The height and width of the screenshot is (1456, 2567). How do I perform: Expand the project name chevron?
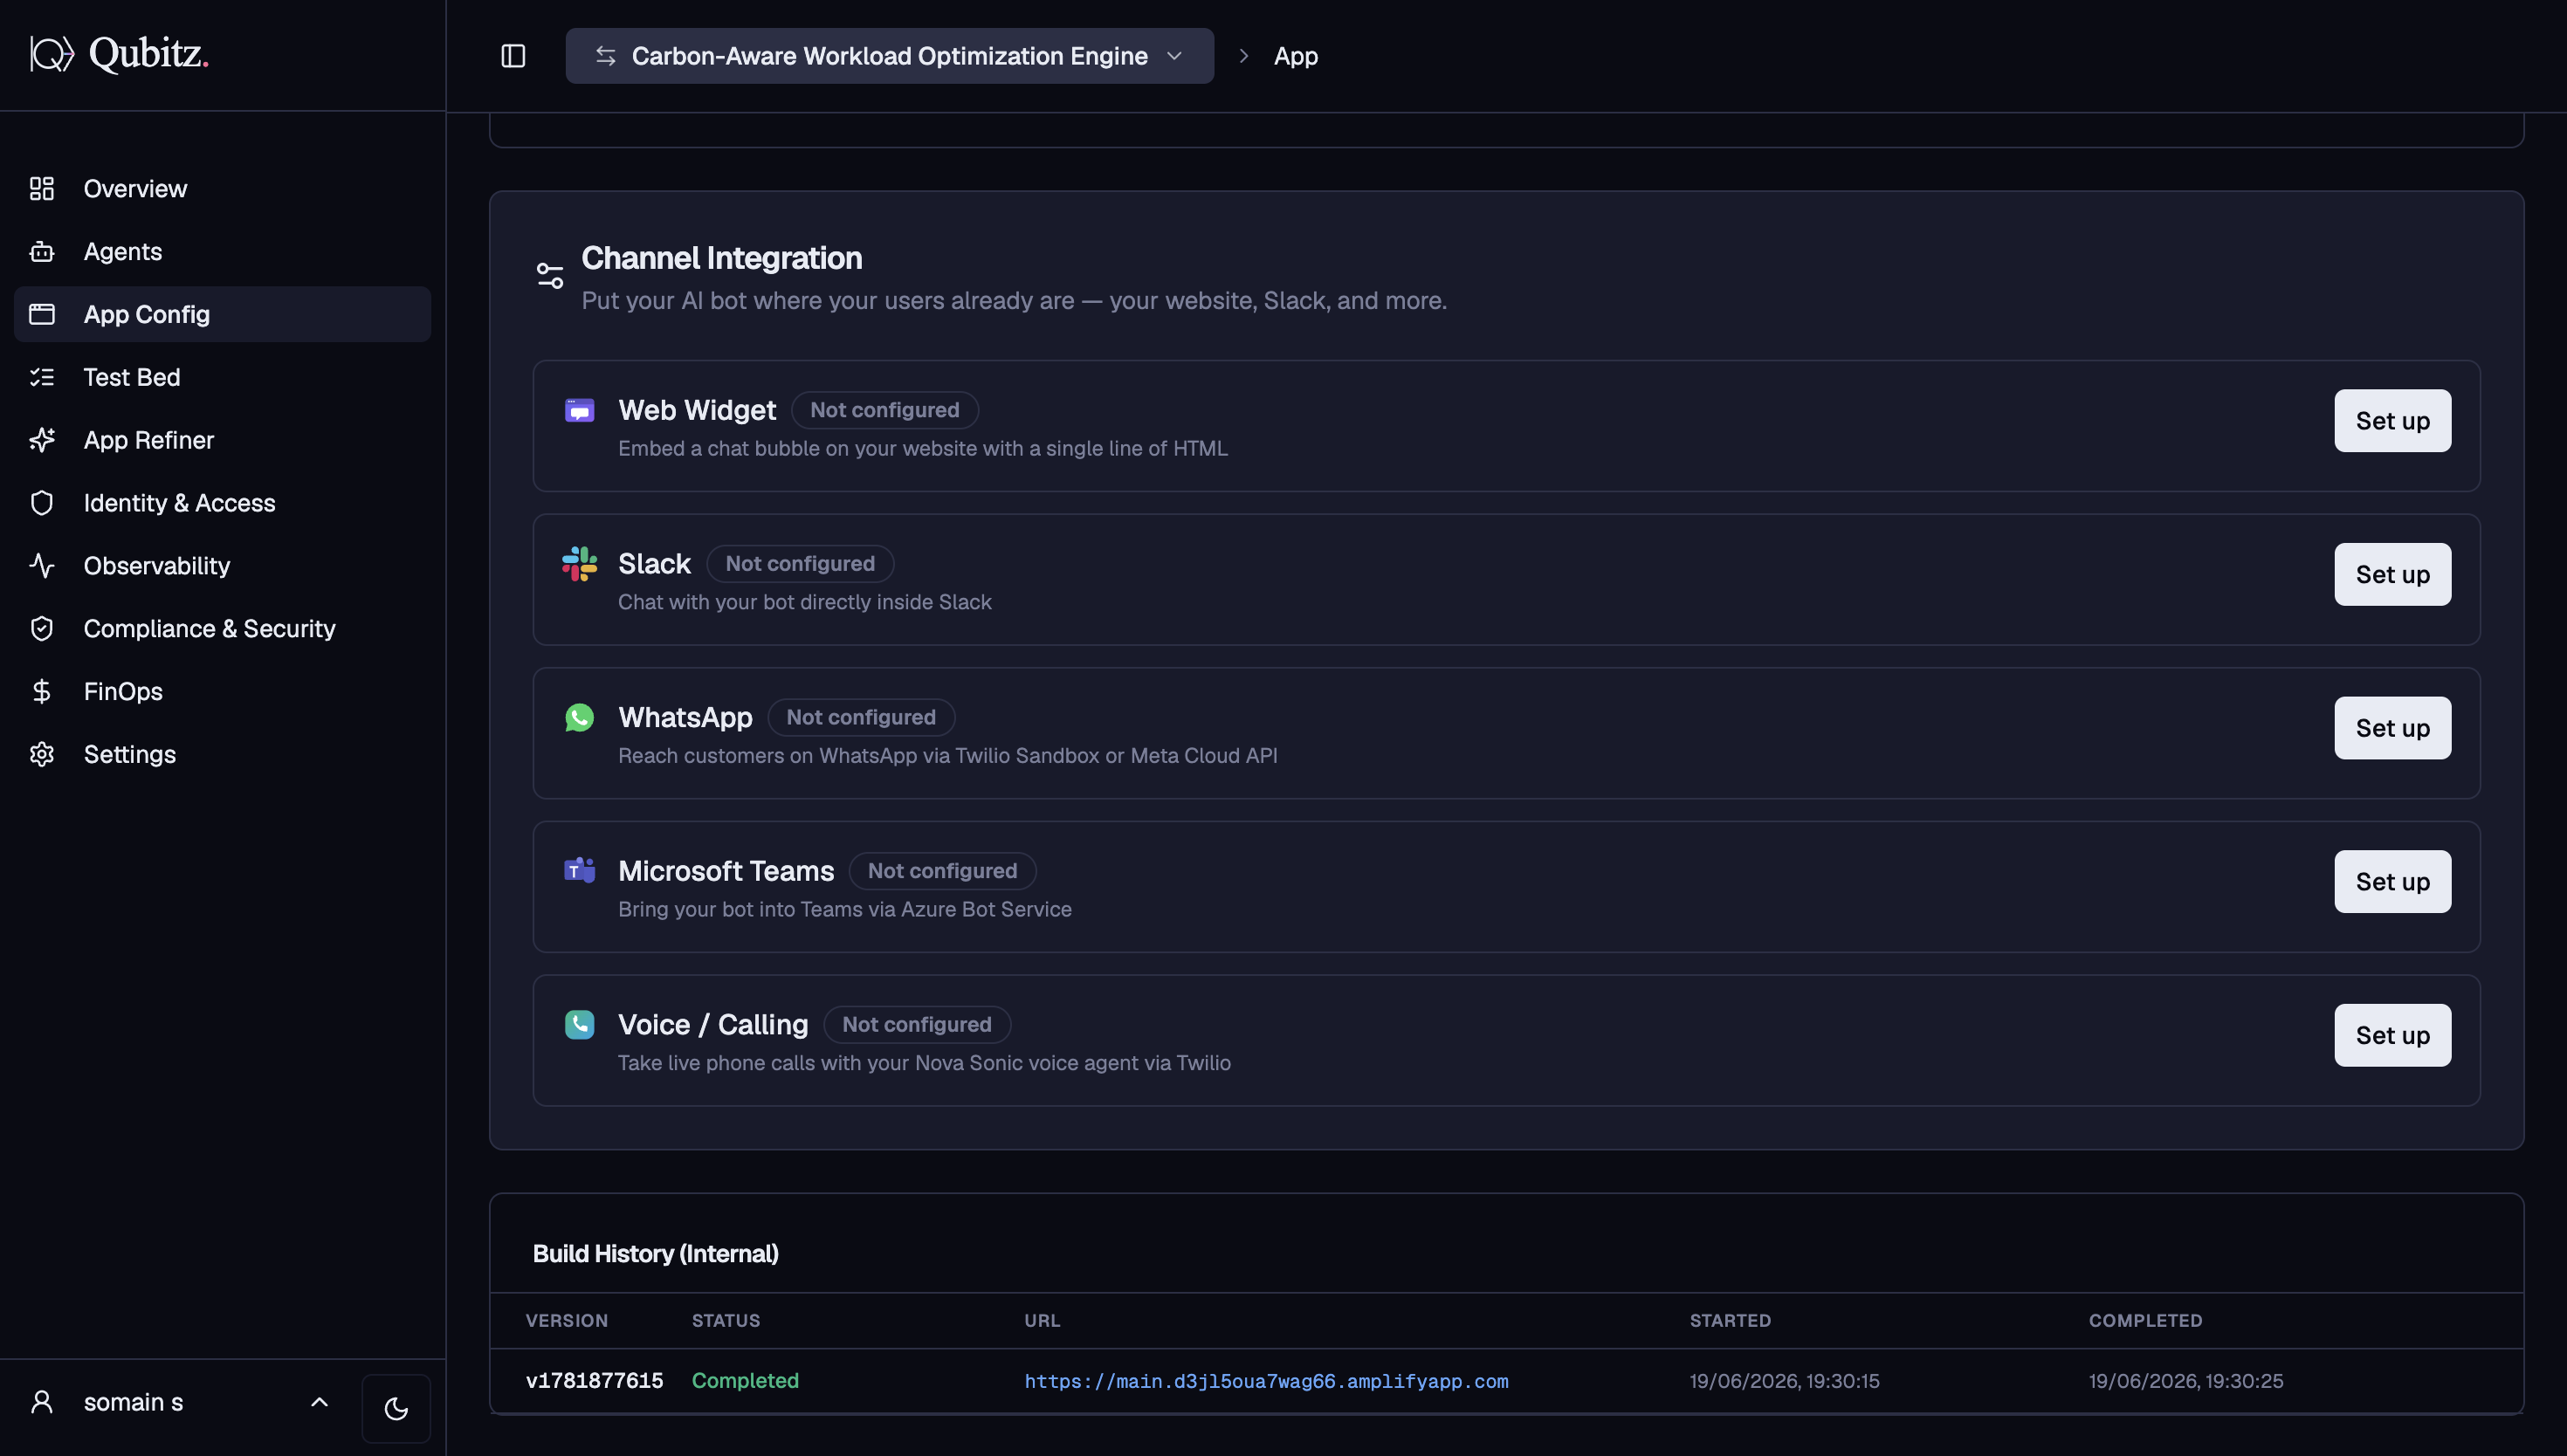click(1175, 56)
